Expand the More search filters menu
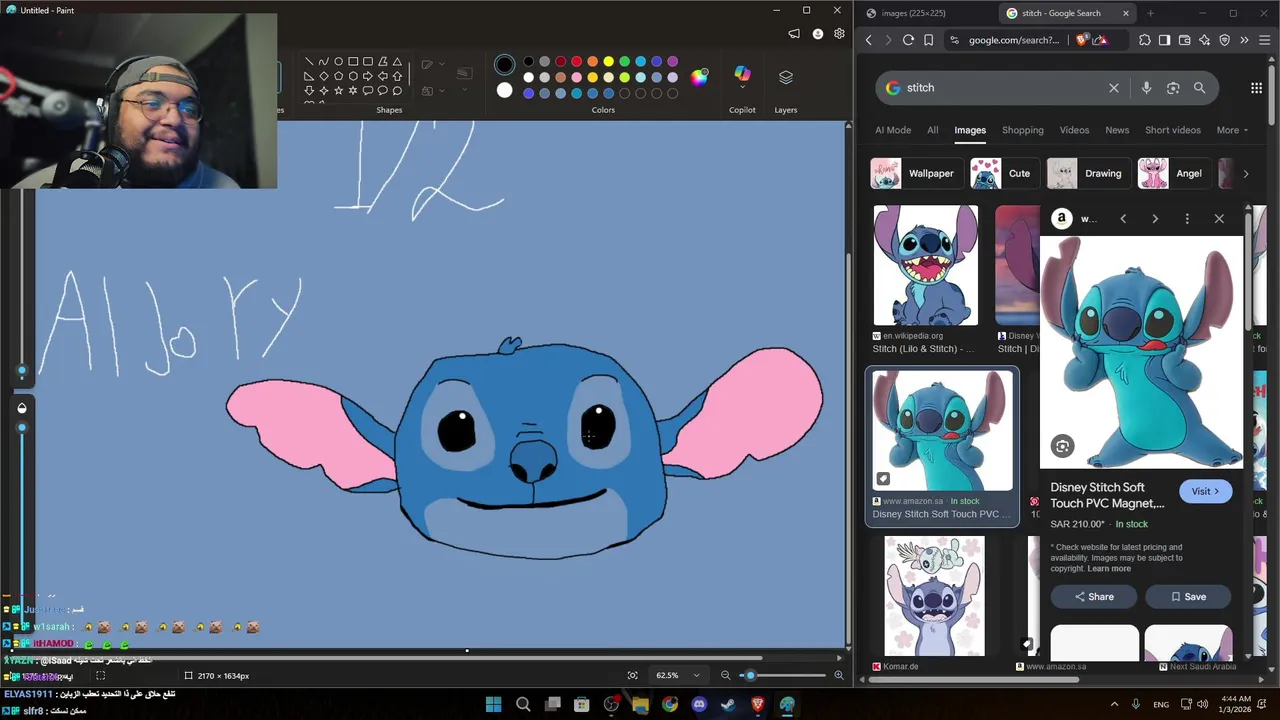Screen dimensions: 1280x720 tap(1233, 130)
